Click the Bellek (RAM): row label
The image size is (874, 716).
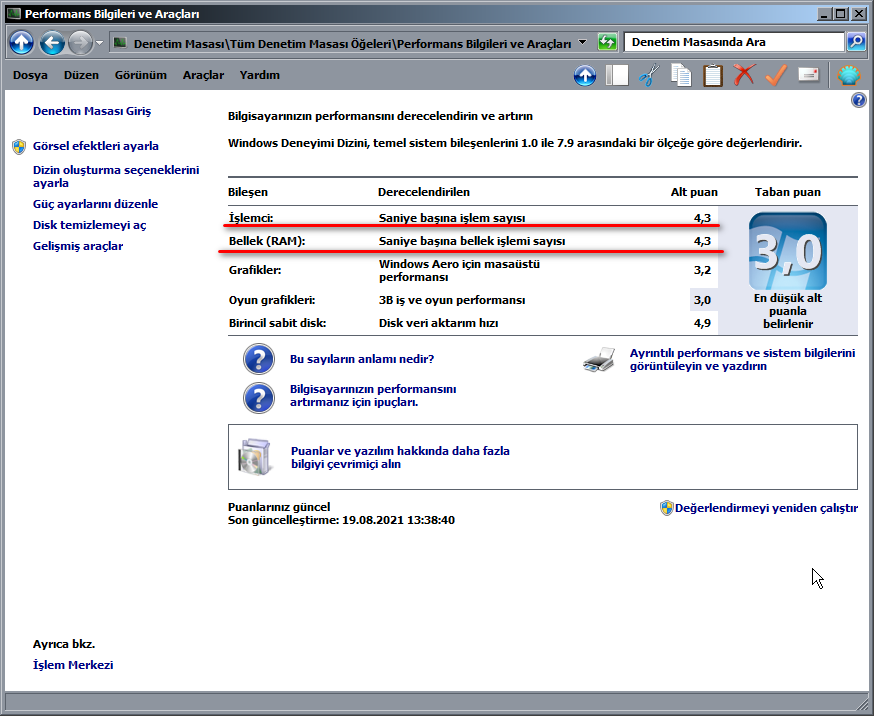click(x=267, y=241)
